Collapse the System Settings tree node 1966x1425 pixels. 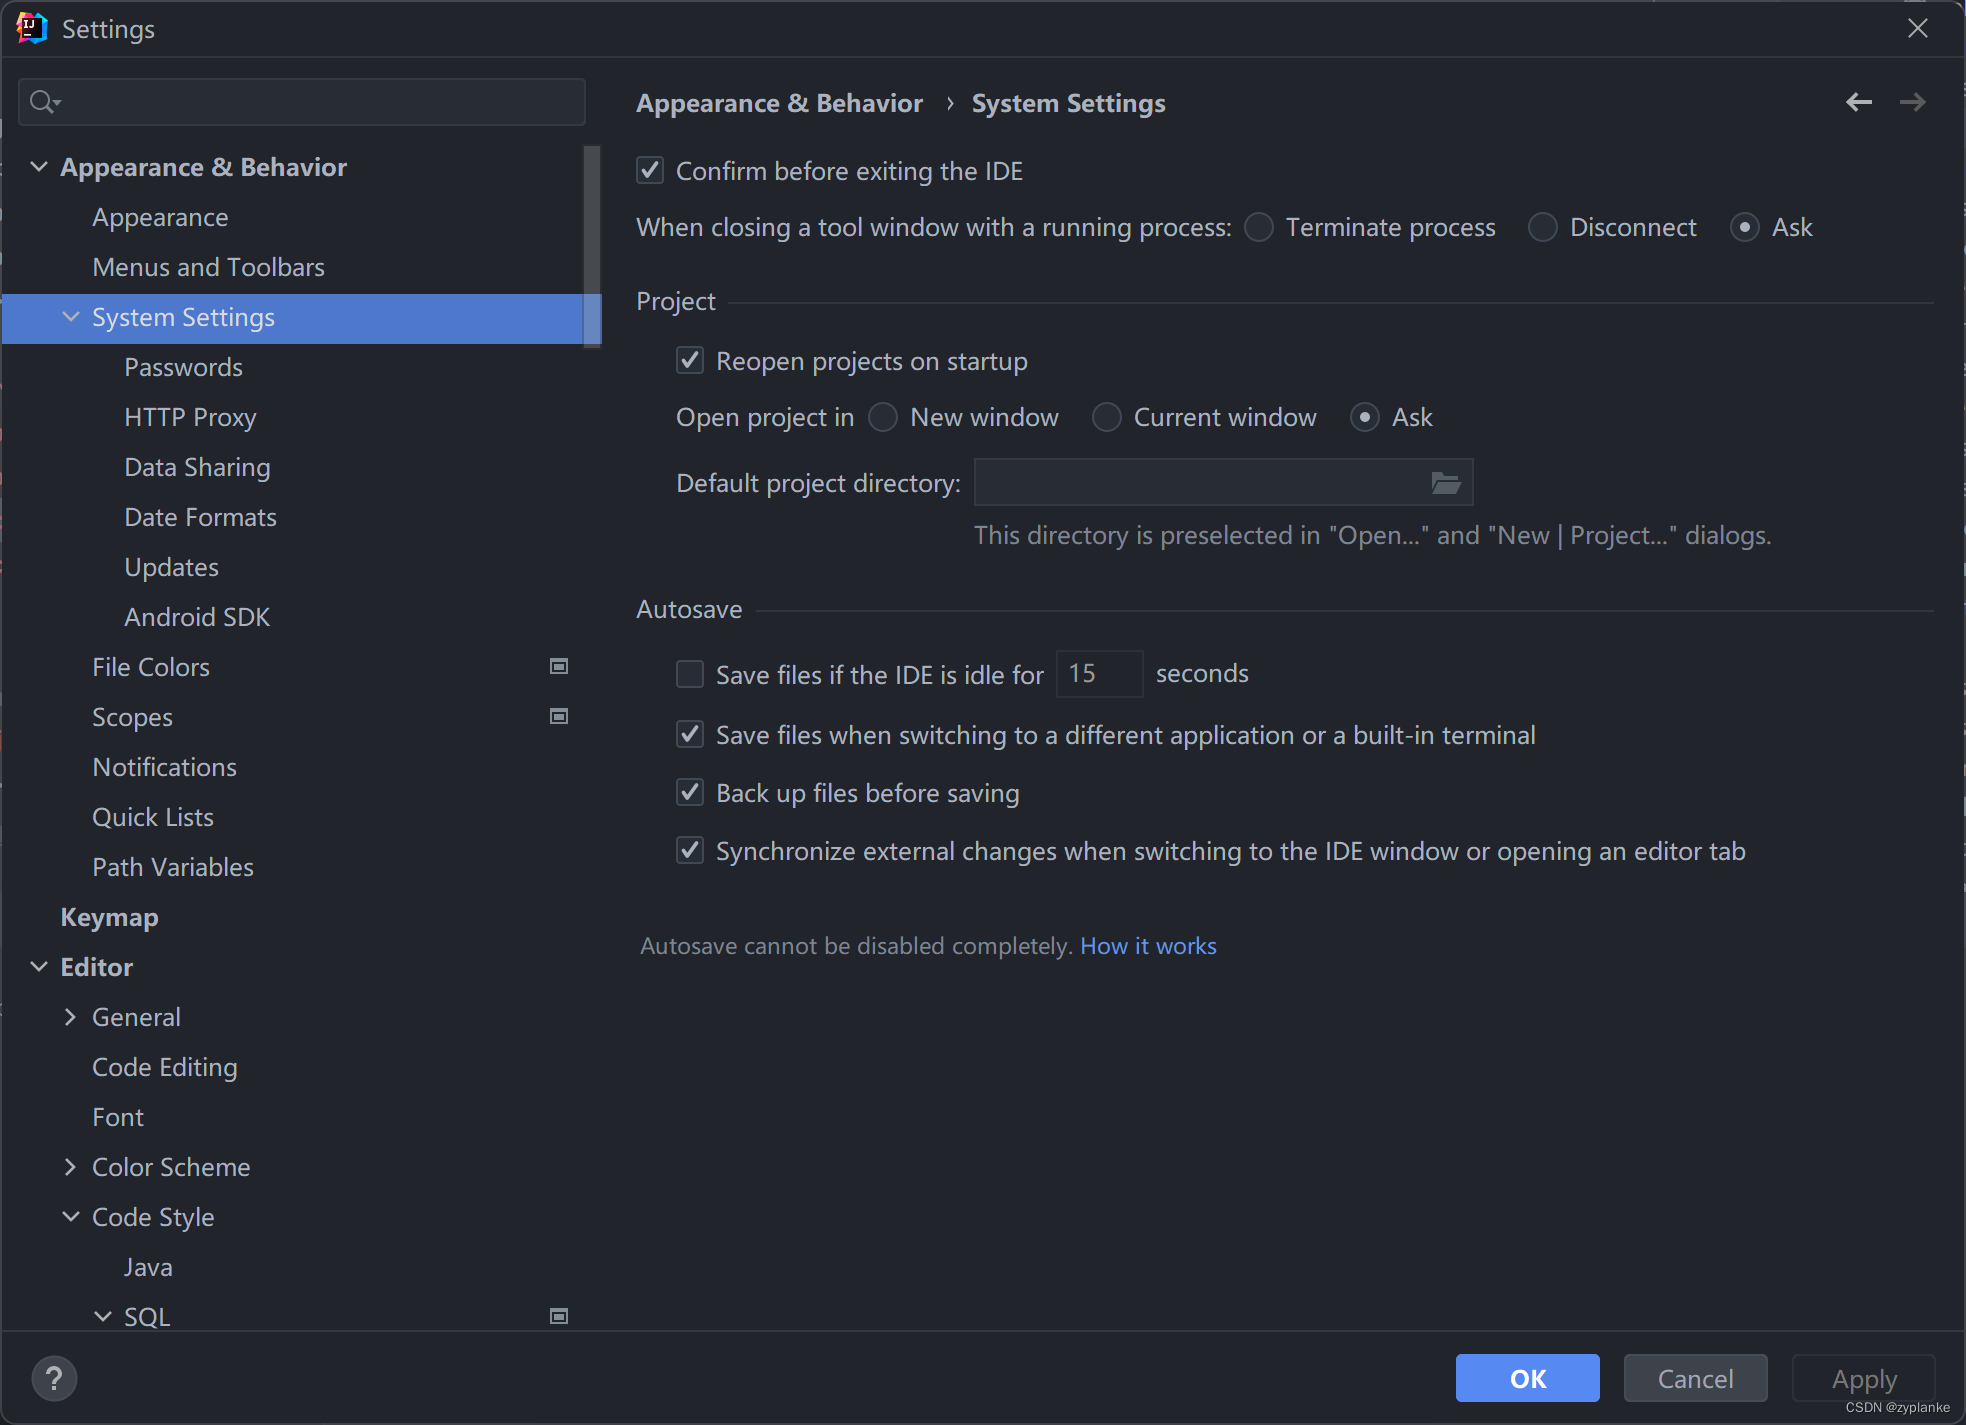70,317
